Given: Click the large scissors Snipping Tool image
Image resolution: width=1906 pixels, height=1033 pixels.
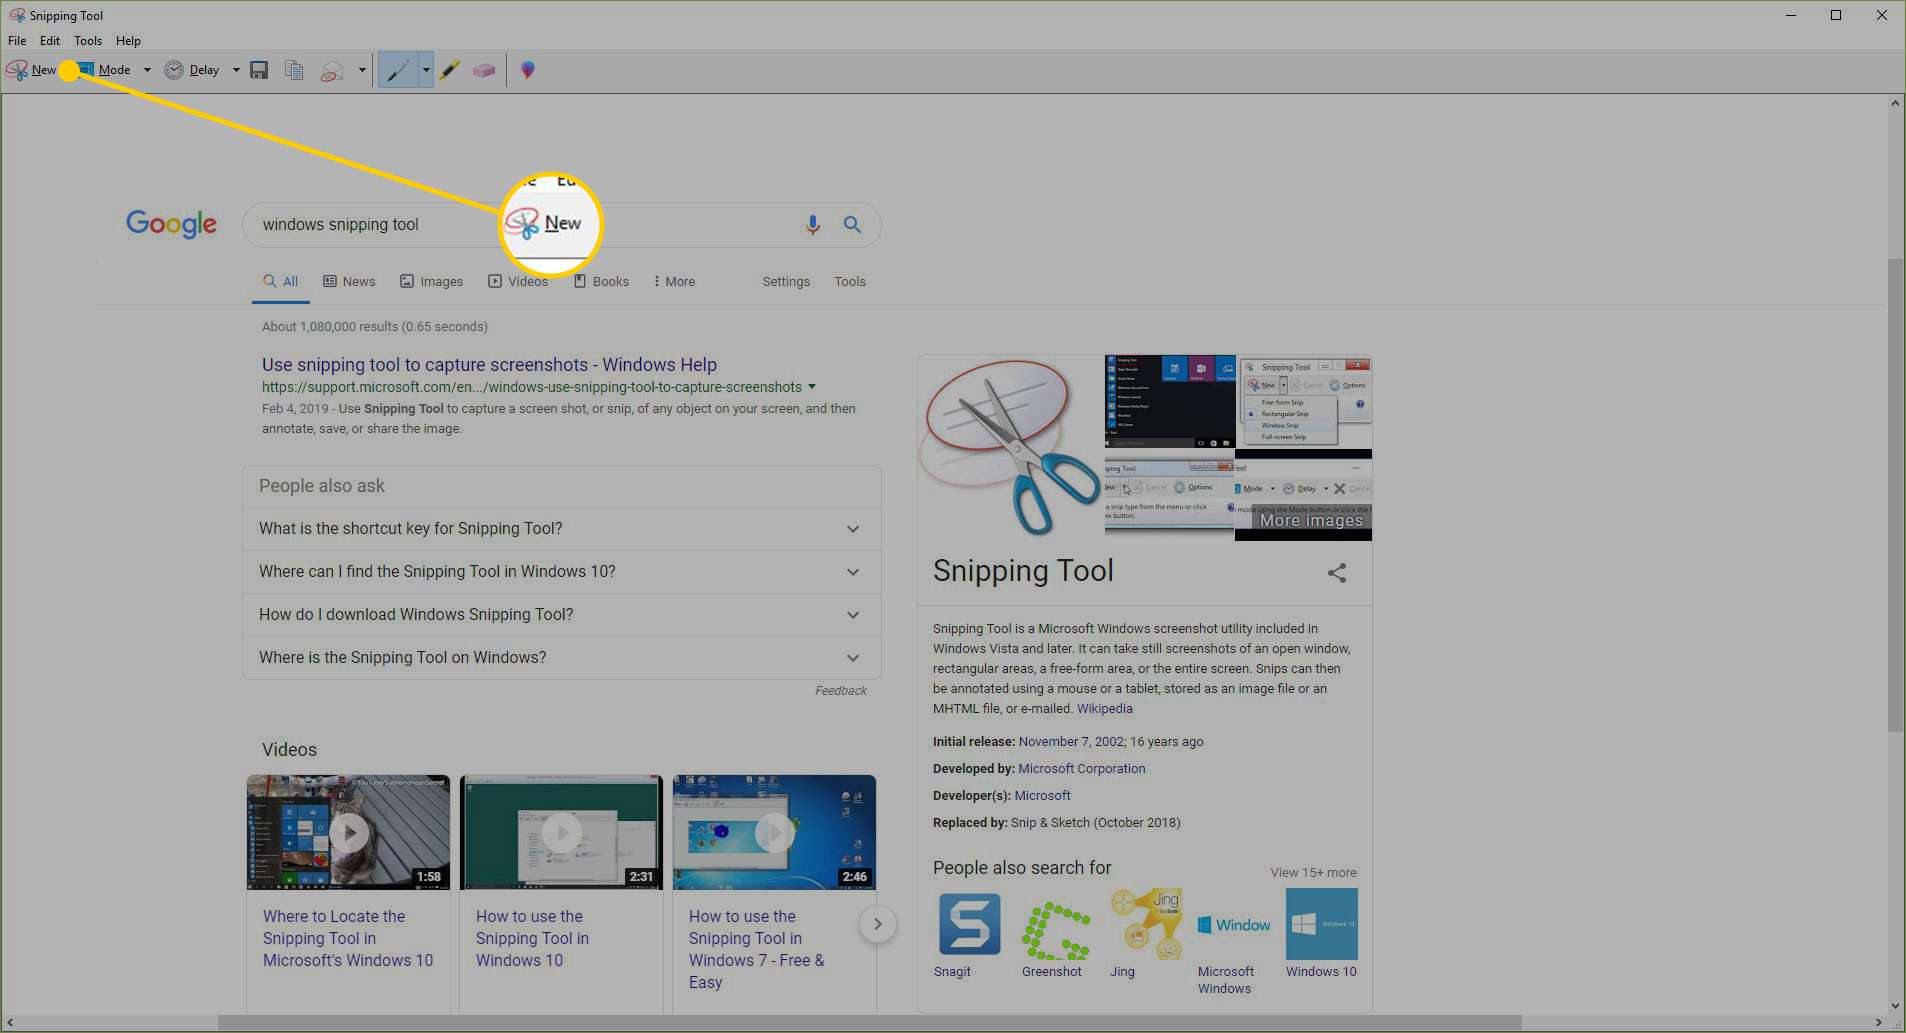Looking at the screenshot, I should click(1011, 448).
